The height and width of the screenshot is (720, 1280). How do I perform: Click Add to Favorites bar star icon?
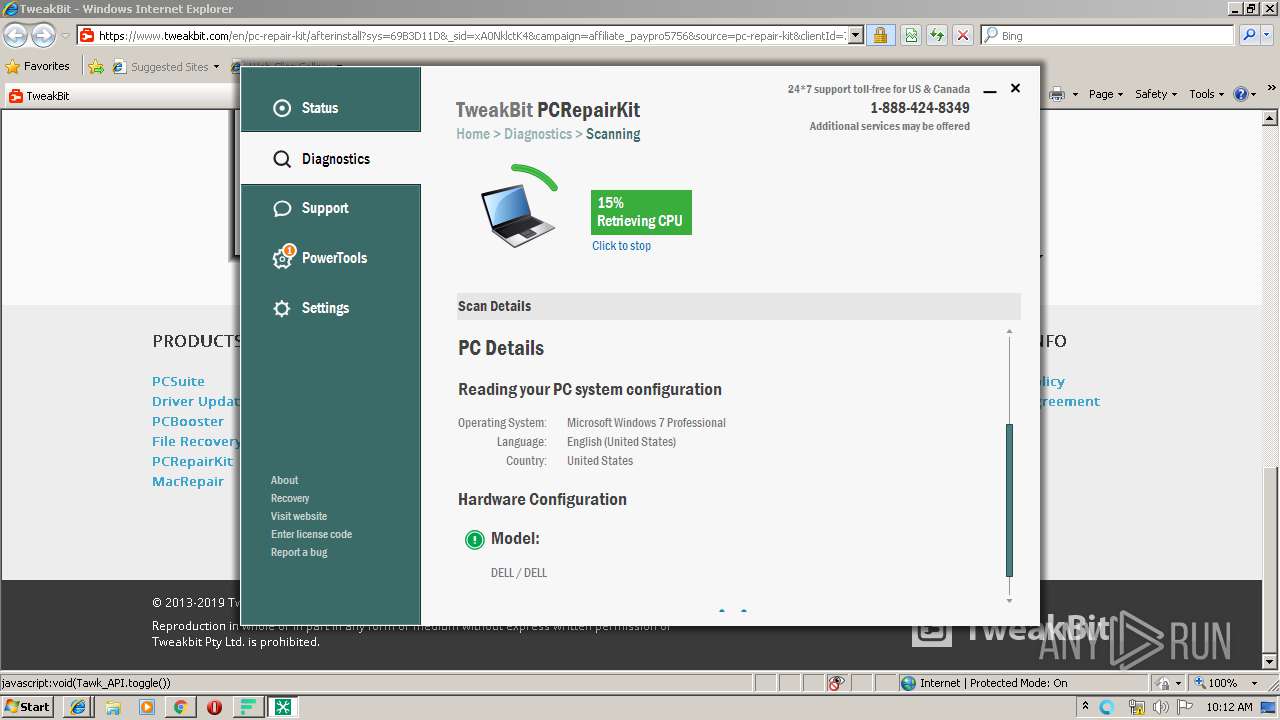click(x=95, y=67)
